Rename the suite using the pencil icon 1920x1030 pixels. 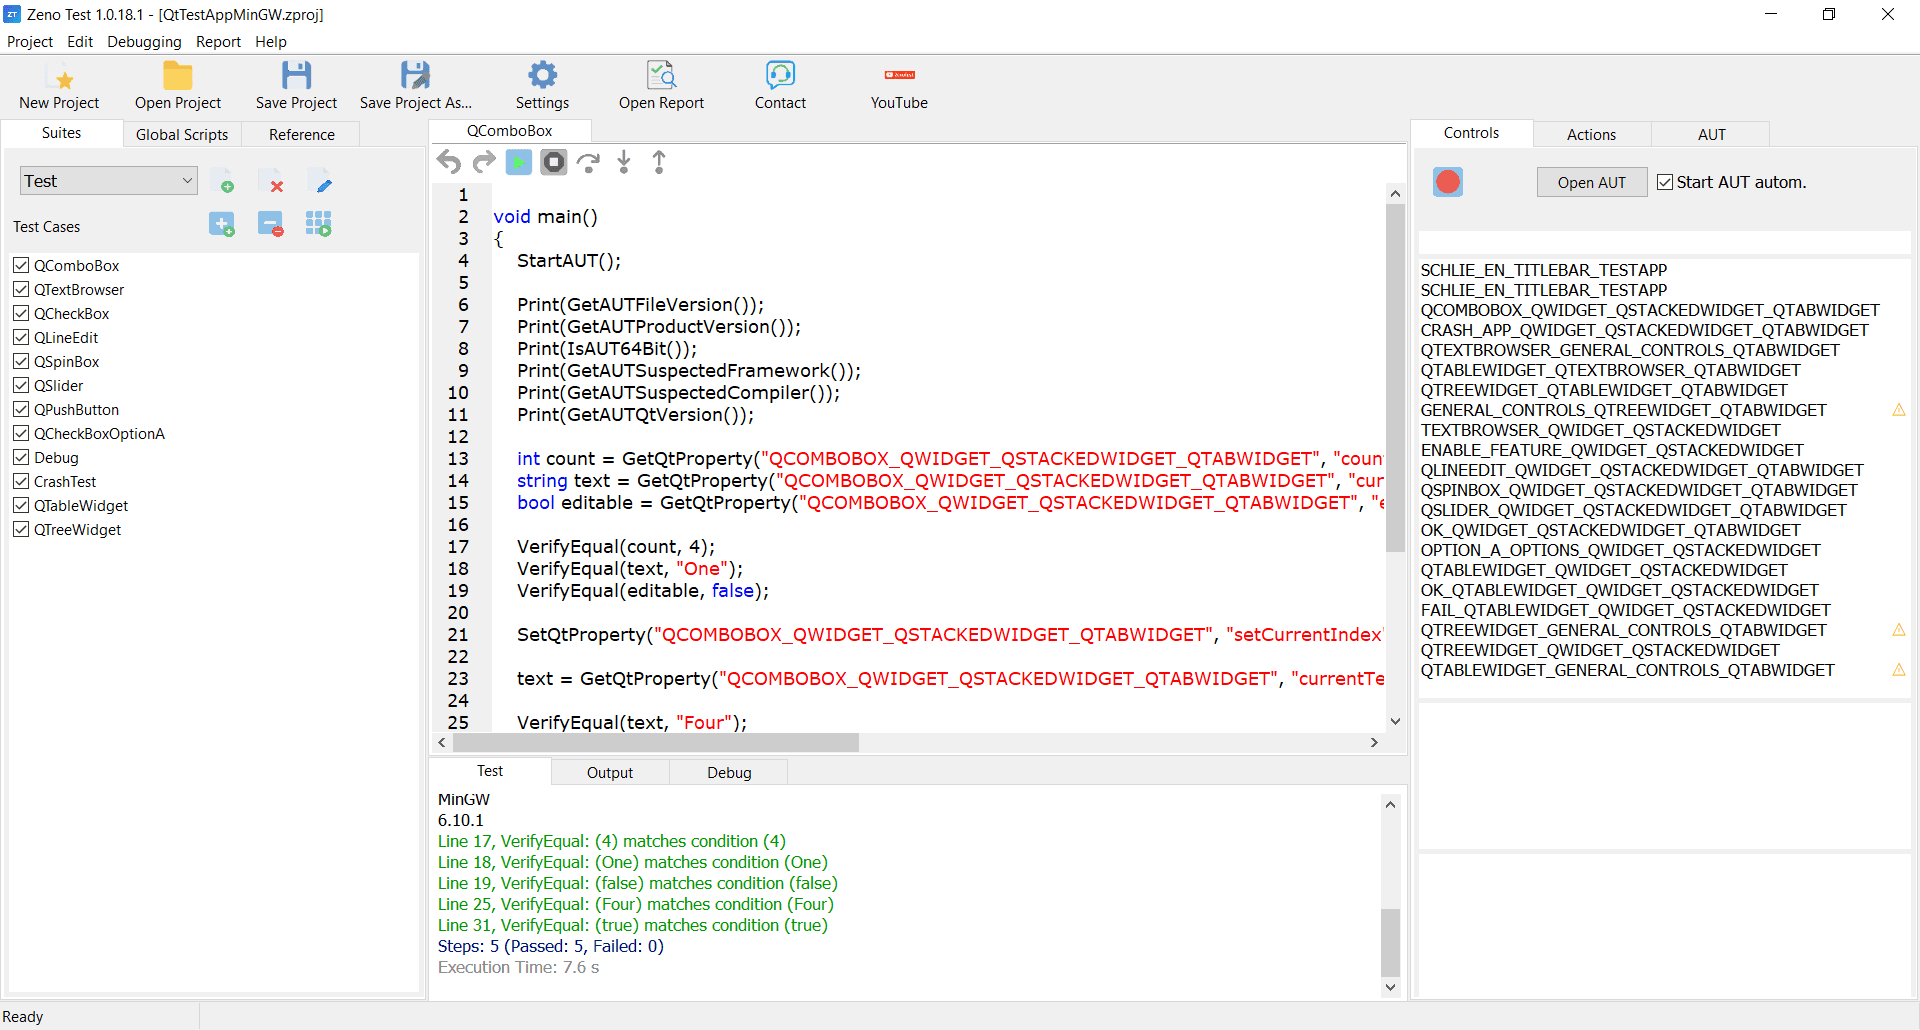pyautogui.click(x=322, y=182)
